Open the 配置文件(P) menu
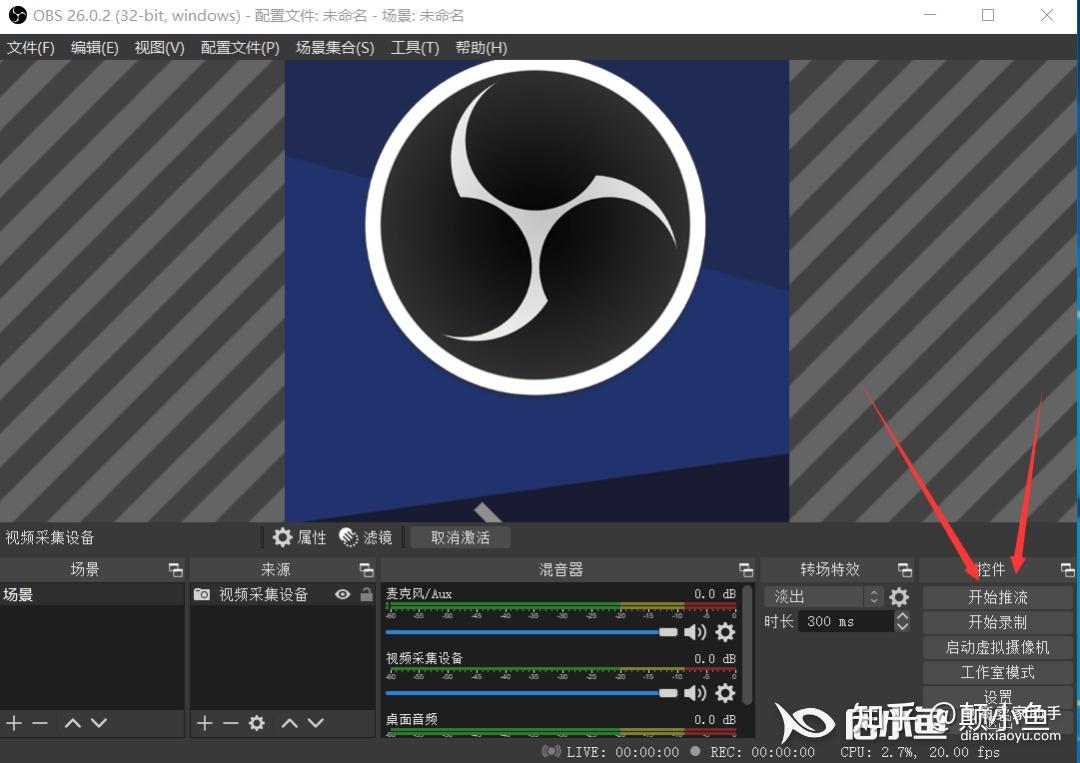Viewport: 1080px width, 763px height. click(x=240, y=48)
